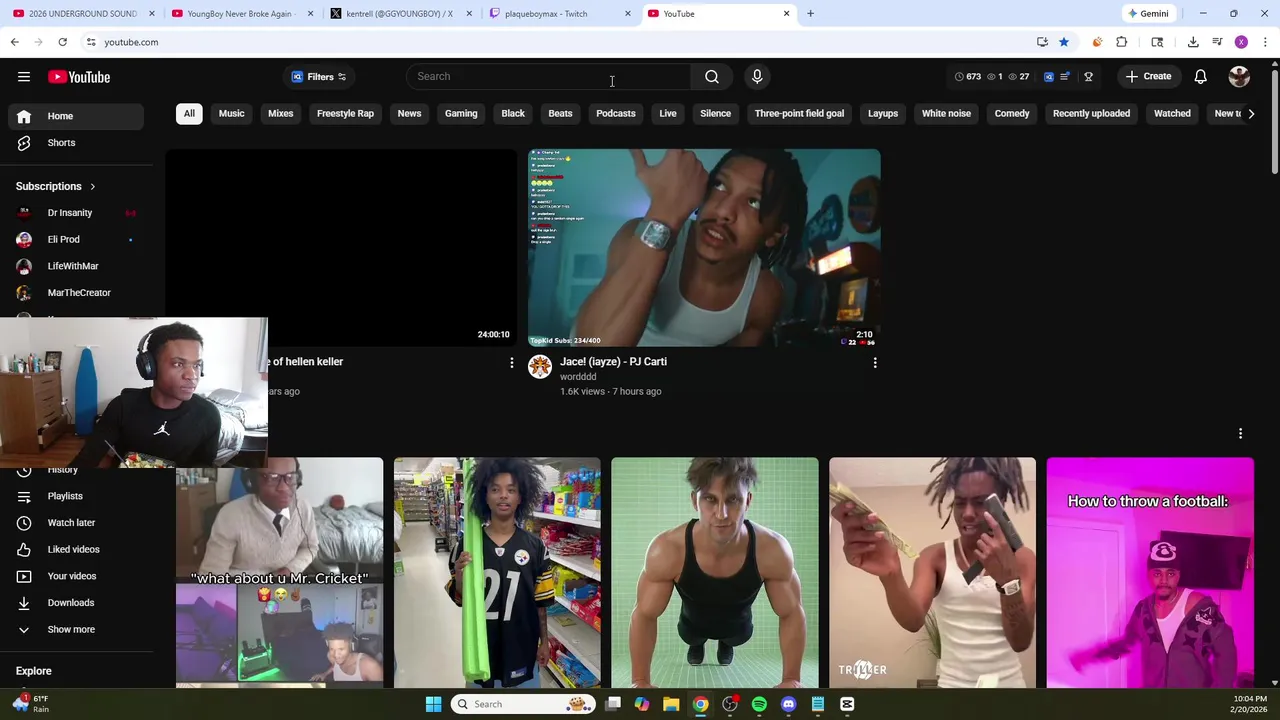1280x720 pixels.
Task: Open the Create menu
Action: tap(1148, 77)
